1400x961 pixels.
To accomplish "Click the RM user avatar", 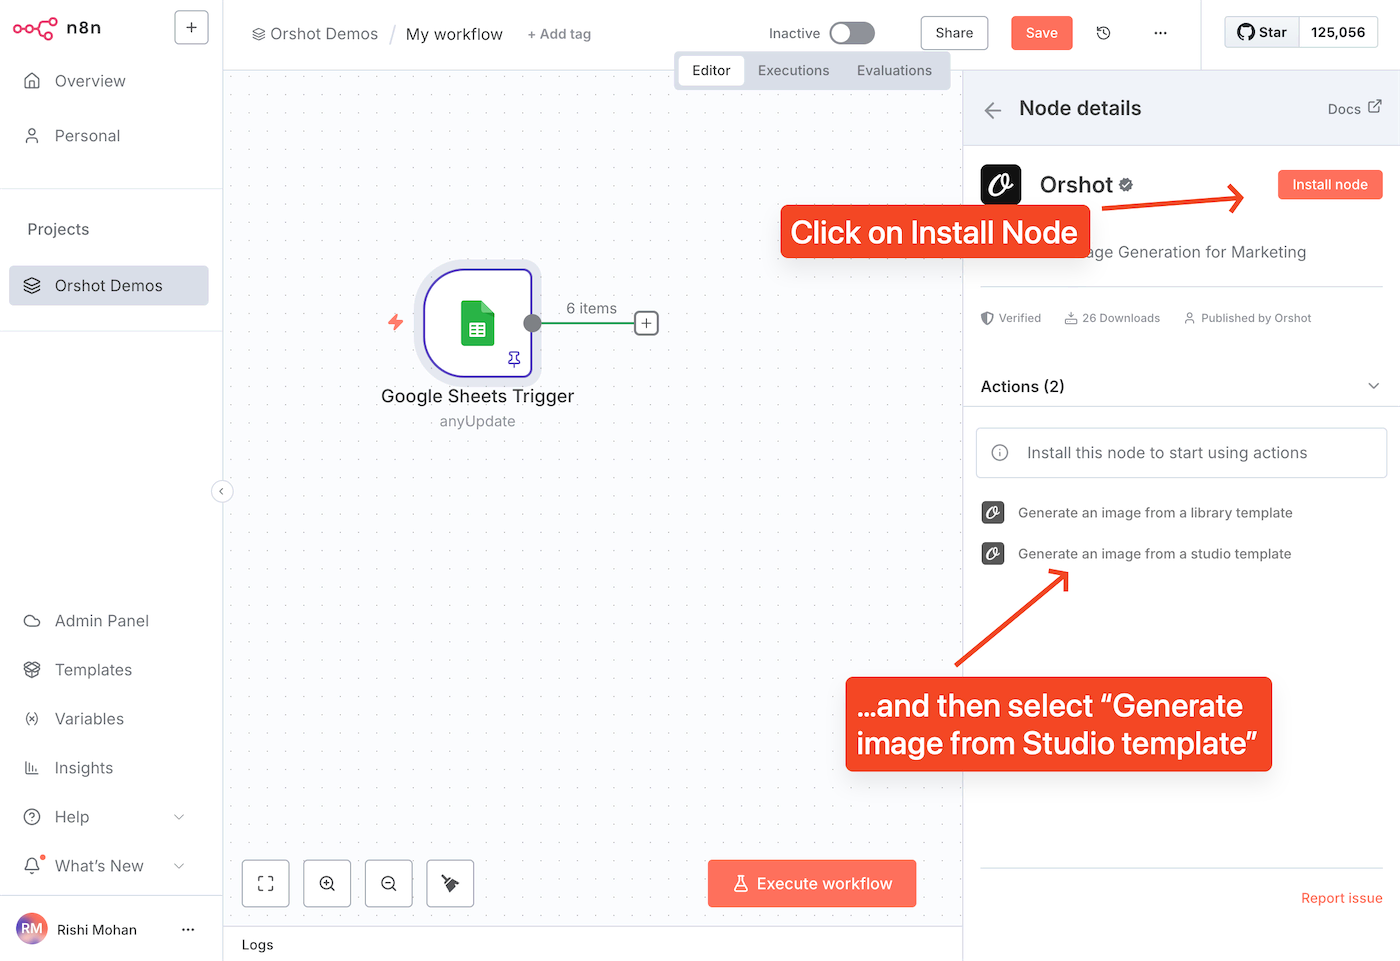I will (32, 929).
